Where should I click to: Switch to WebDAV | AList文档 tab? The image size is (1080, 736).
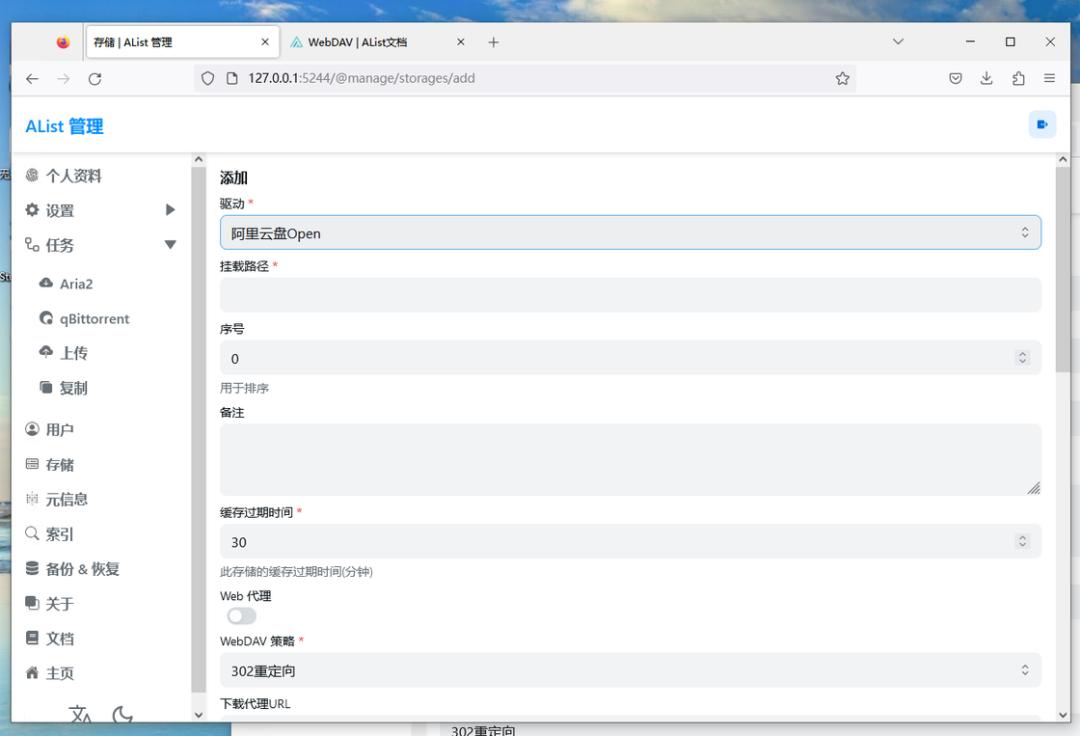(378, 42)
